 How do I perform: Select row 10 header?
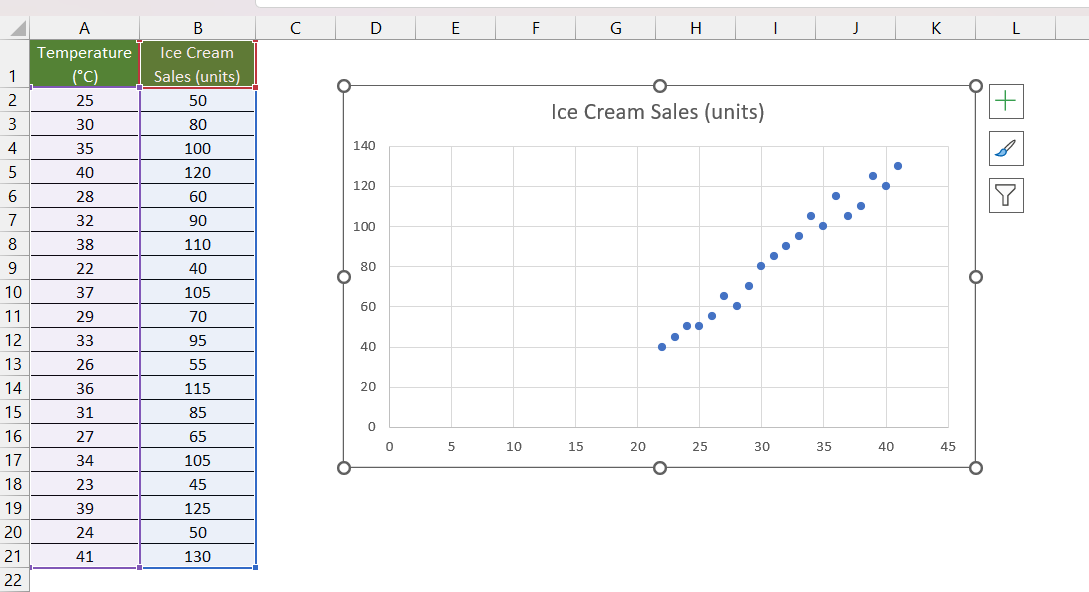tap(14, 292)
